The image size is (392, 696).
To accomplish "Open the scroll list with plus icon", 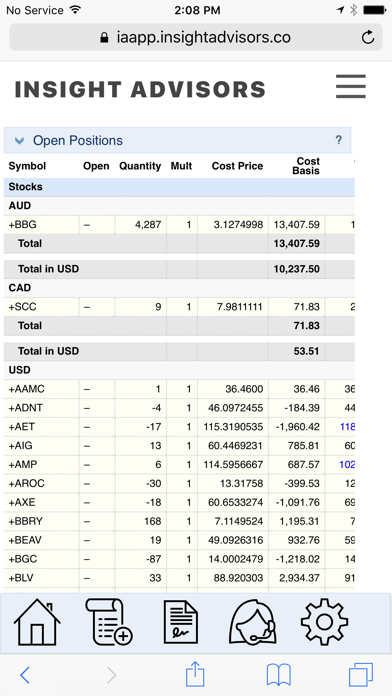I will point(109,622).
